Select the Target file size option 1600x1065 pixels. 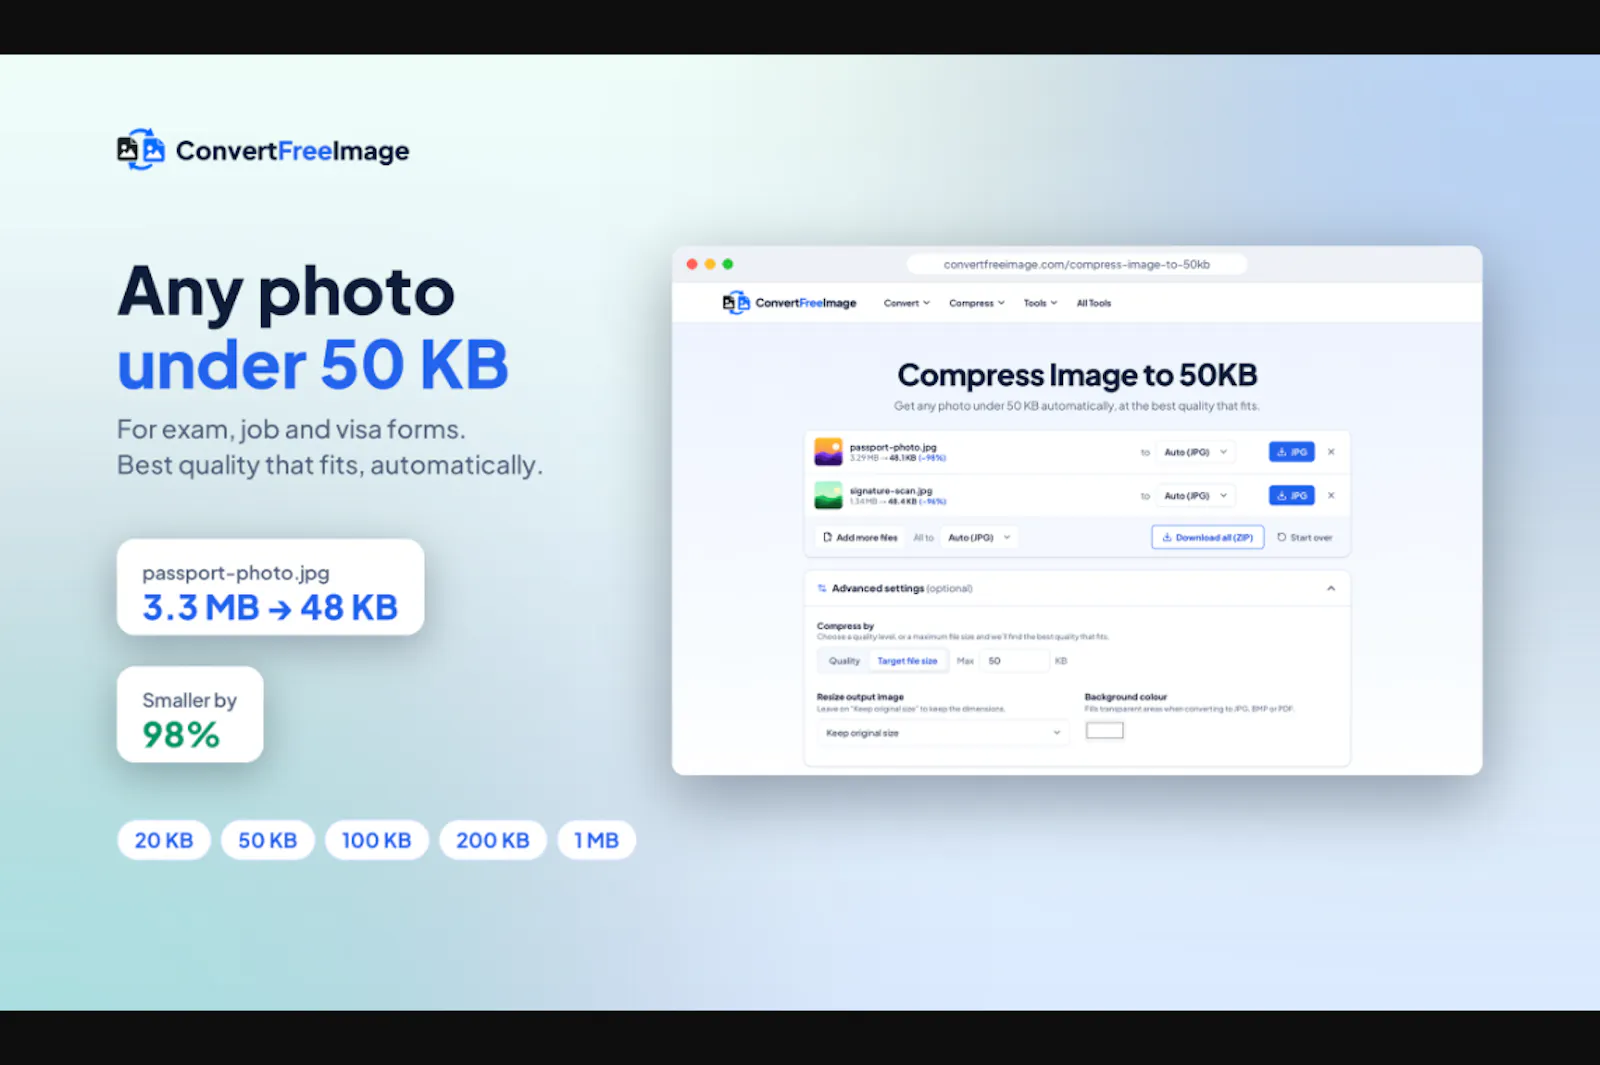tap(907, 661)
